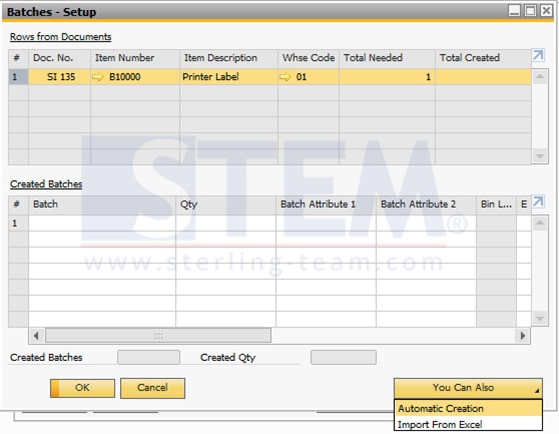Select the Item Description column header

(x=229, y=58)
